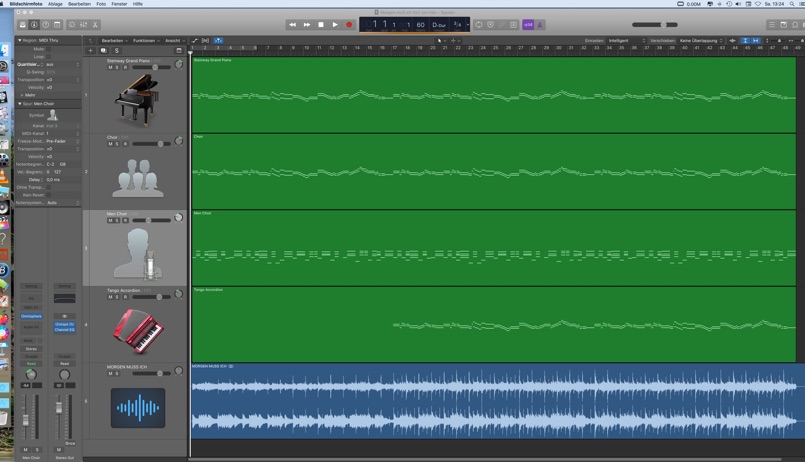805x462 pixels.
Task: Click the Stop transport button
Action: pyautogui.click(x=321, y=25)
